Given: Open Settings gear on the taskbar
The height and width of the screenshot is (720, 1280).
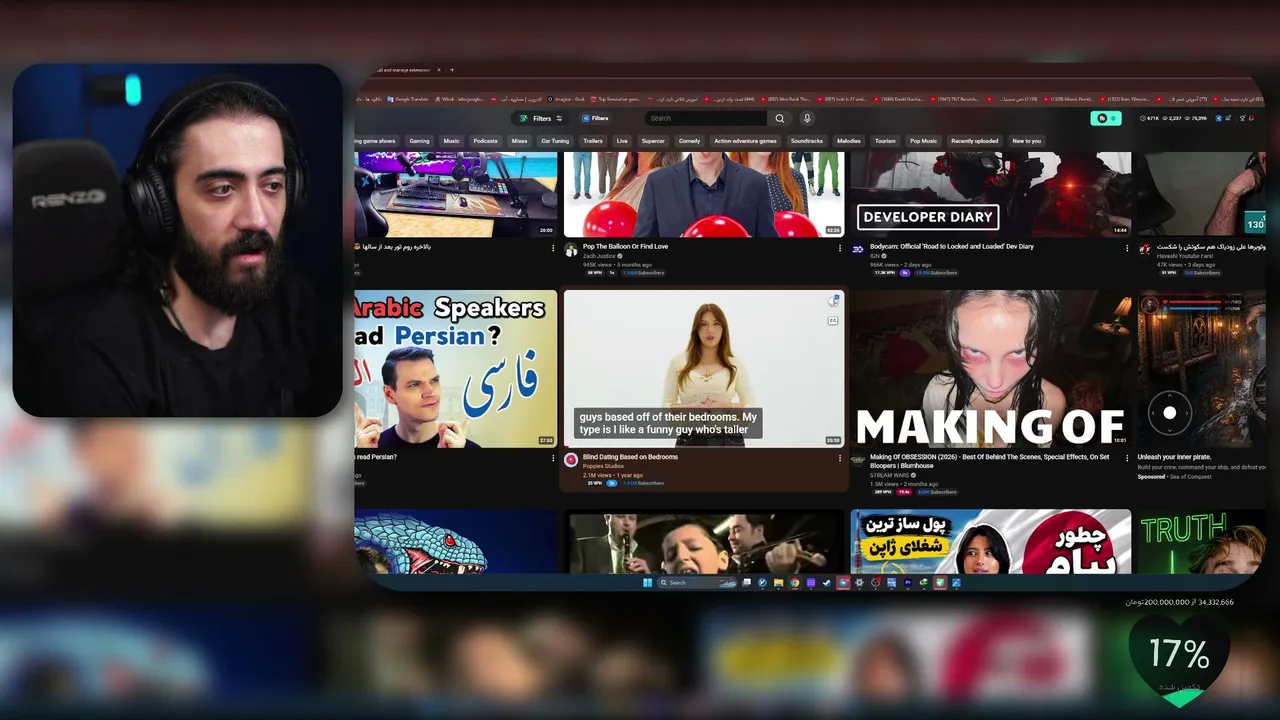Looking at the screenshot, I should 859,583.
